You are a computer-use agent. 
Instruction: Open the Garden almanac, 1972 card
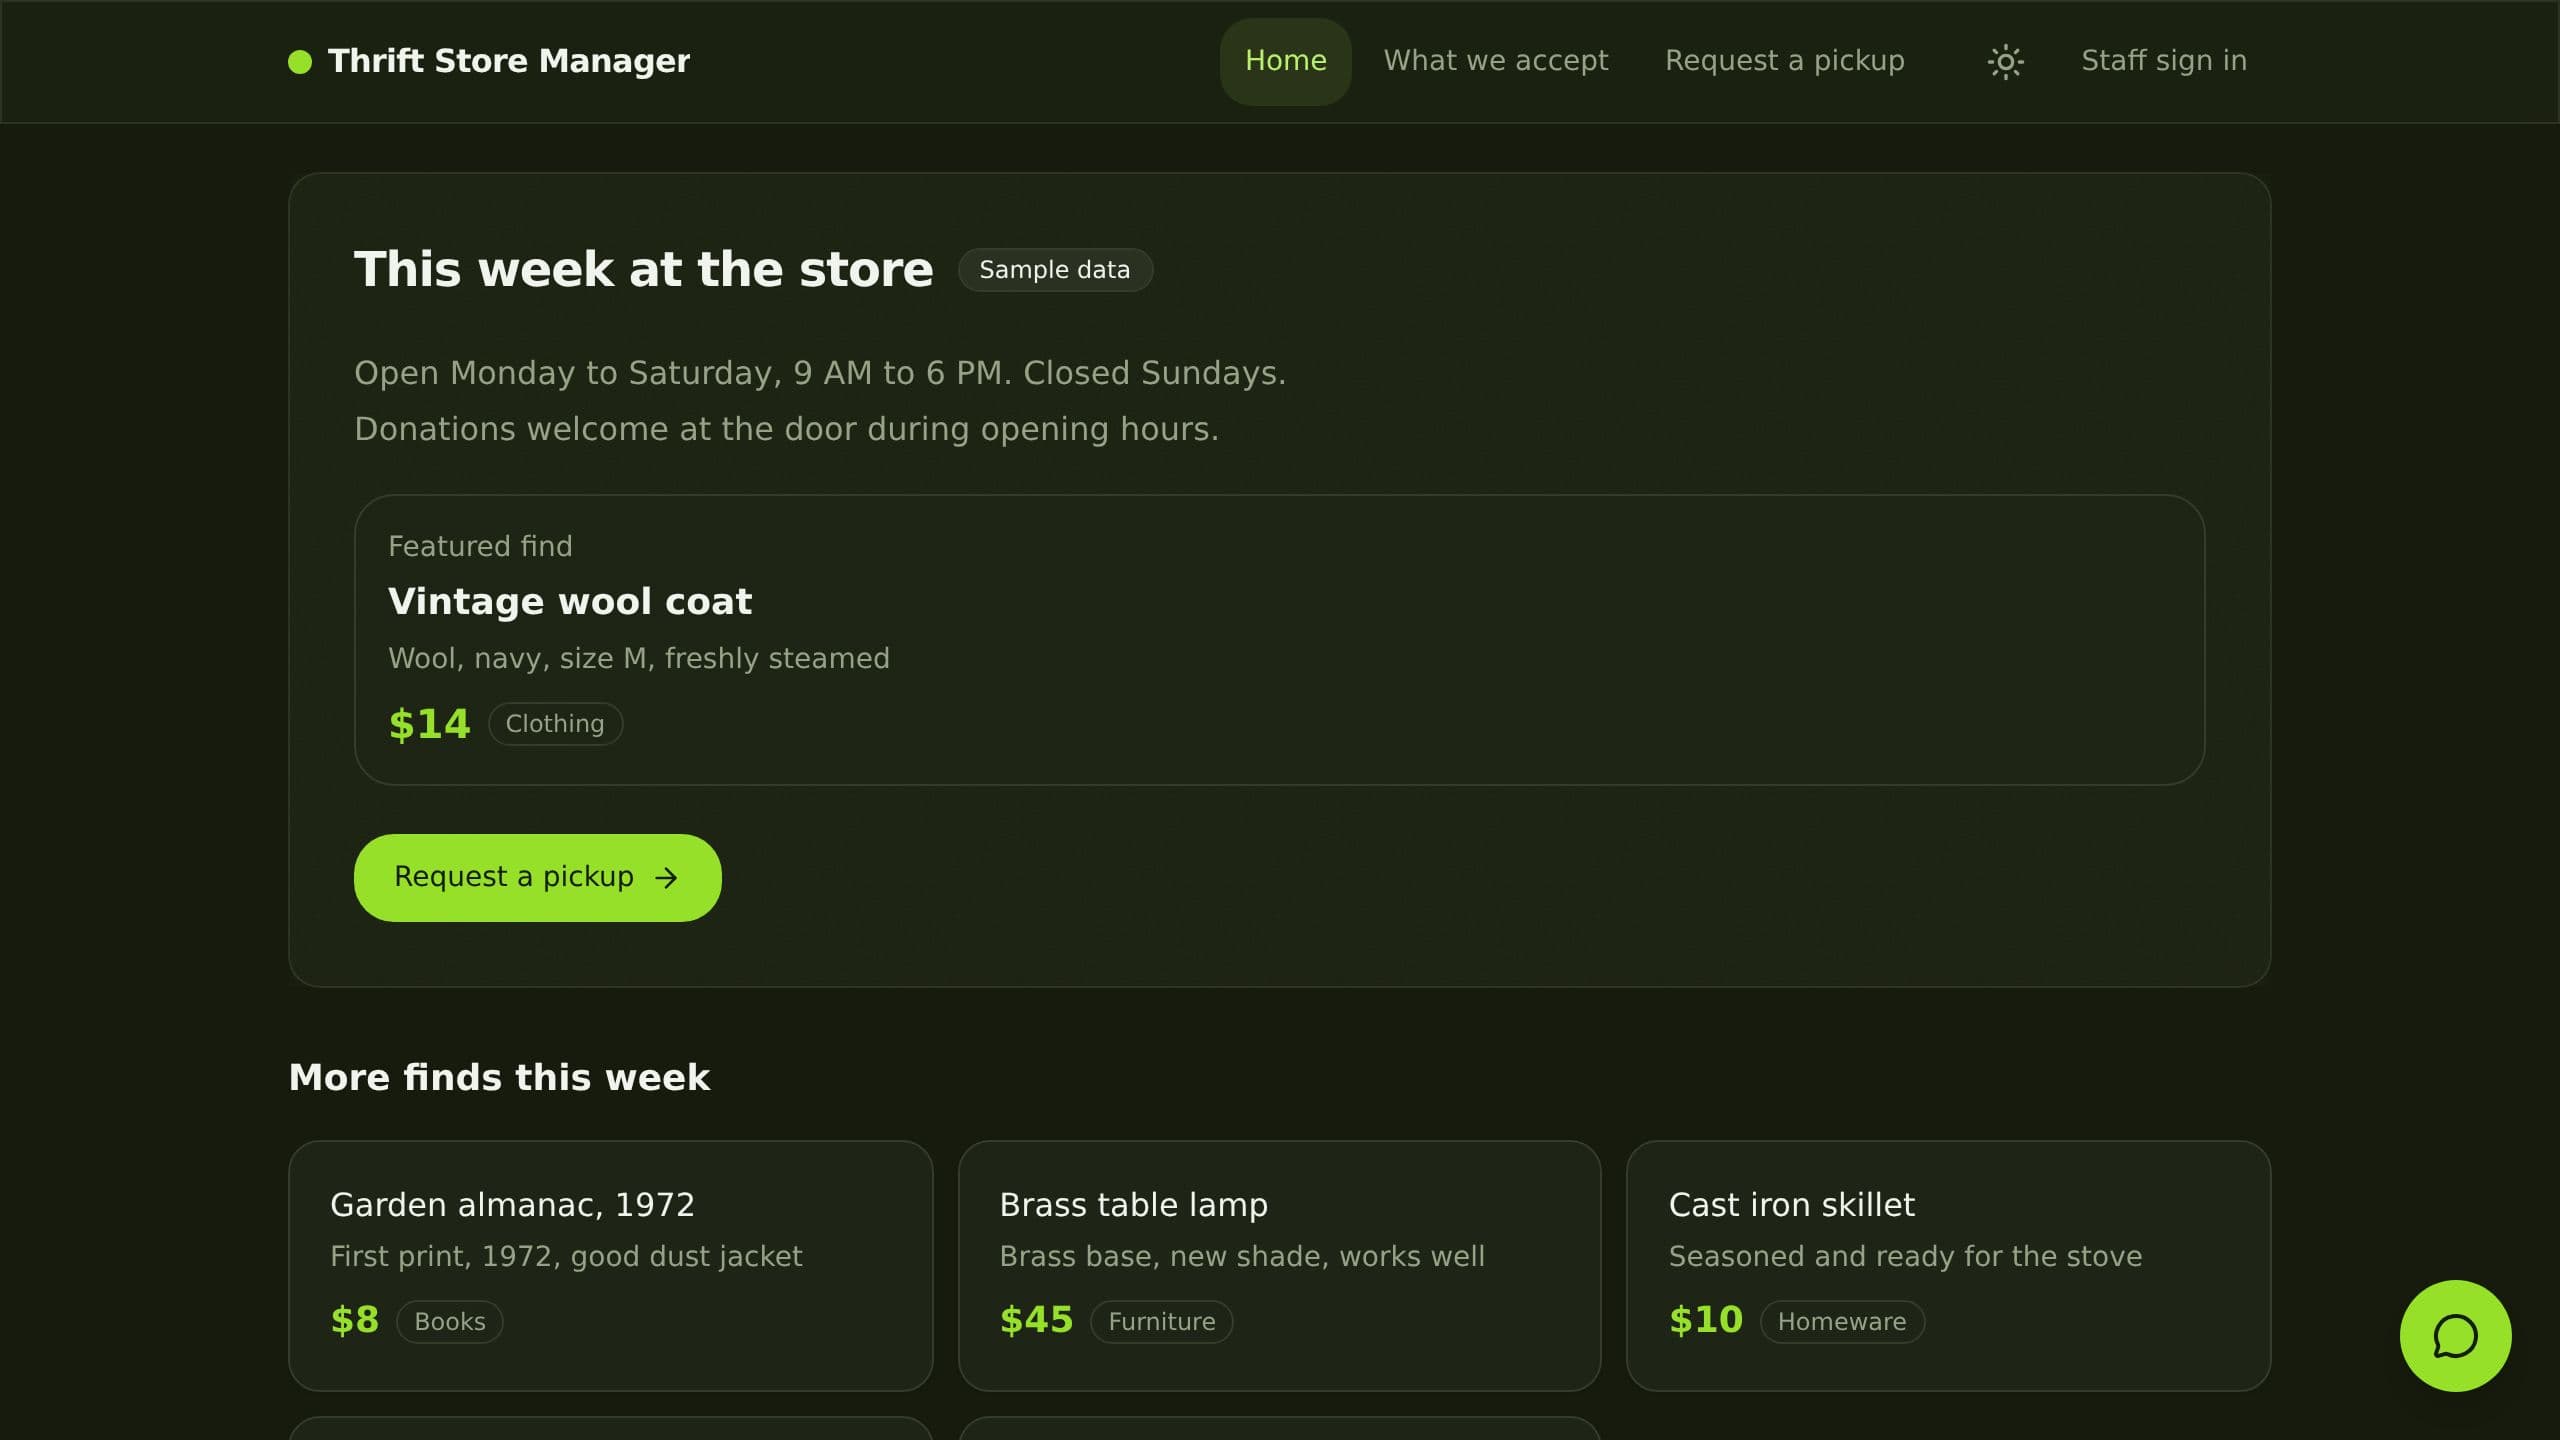pyautogui.click(x=610, y=1265)
